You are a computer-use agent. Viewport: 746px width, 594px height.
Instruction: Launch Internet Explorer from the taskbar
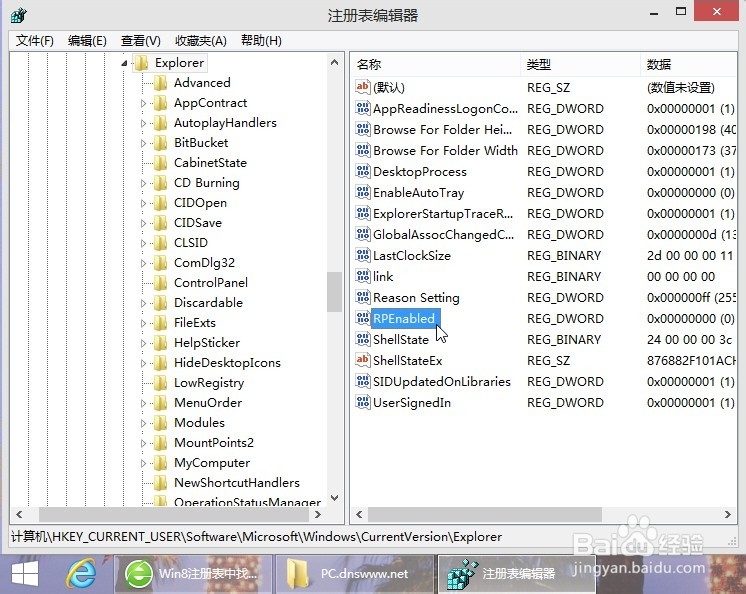(x=80, y=574)
